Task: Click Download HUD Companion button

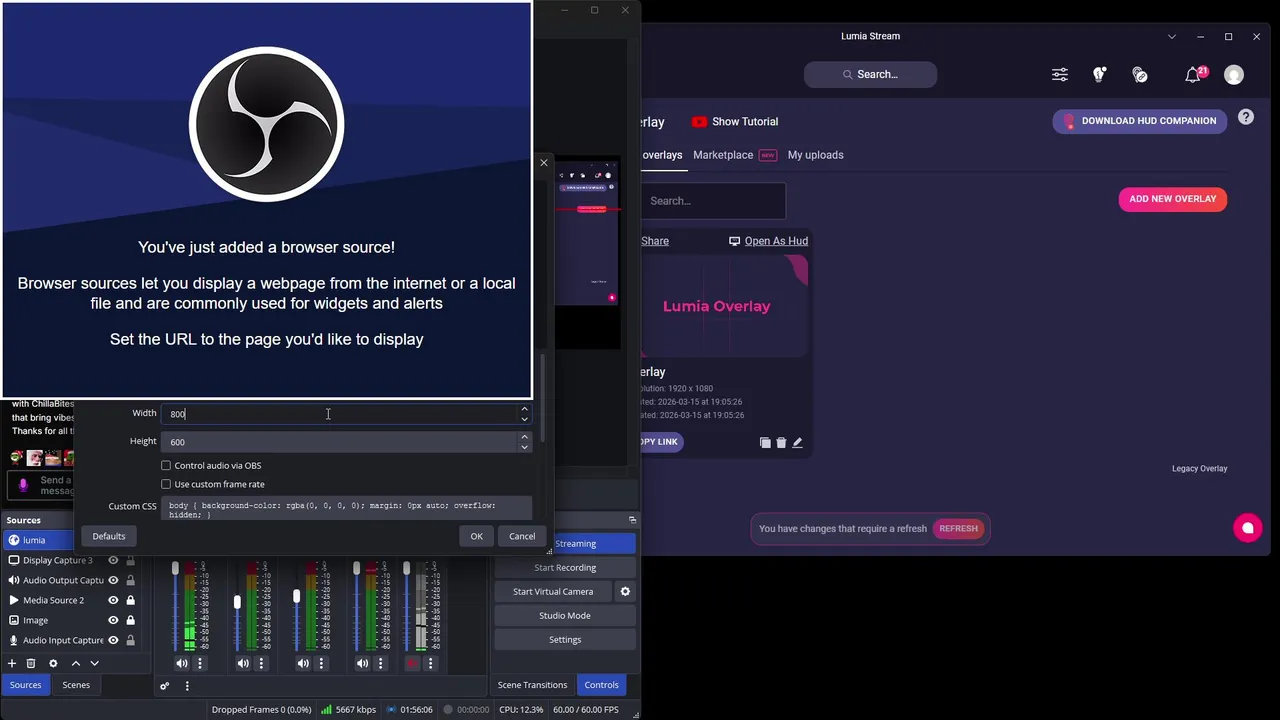Action: (x=1139, y=121)
